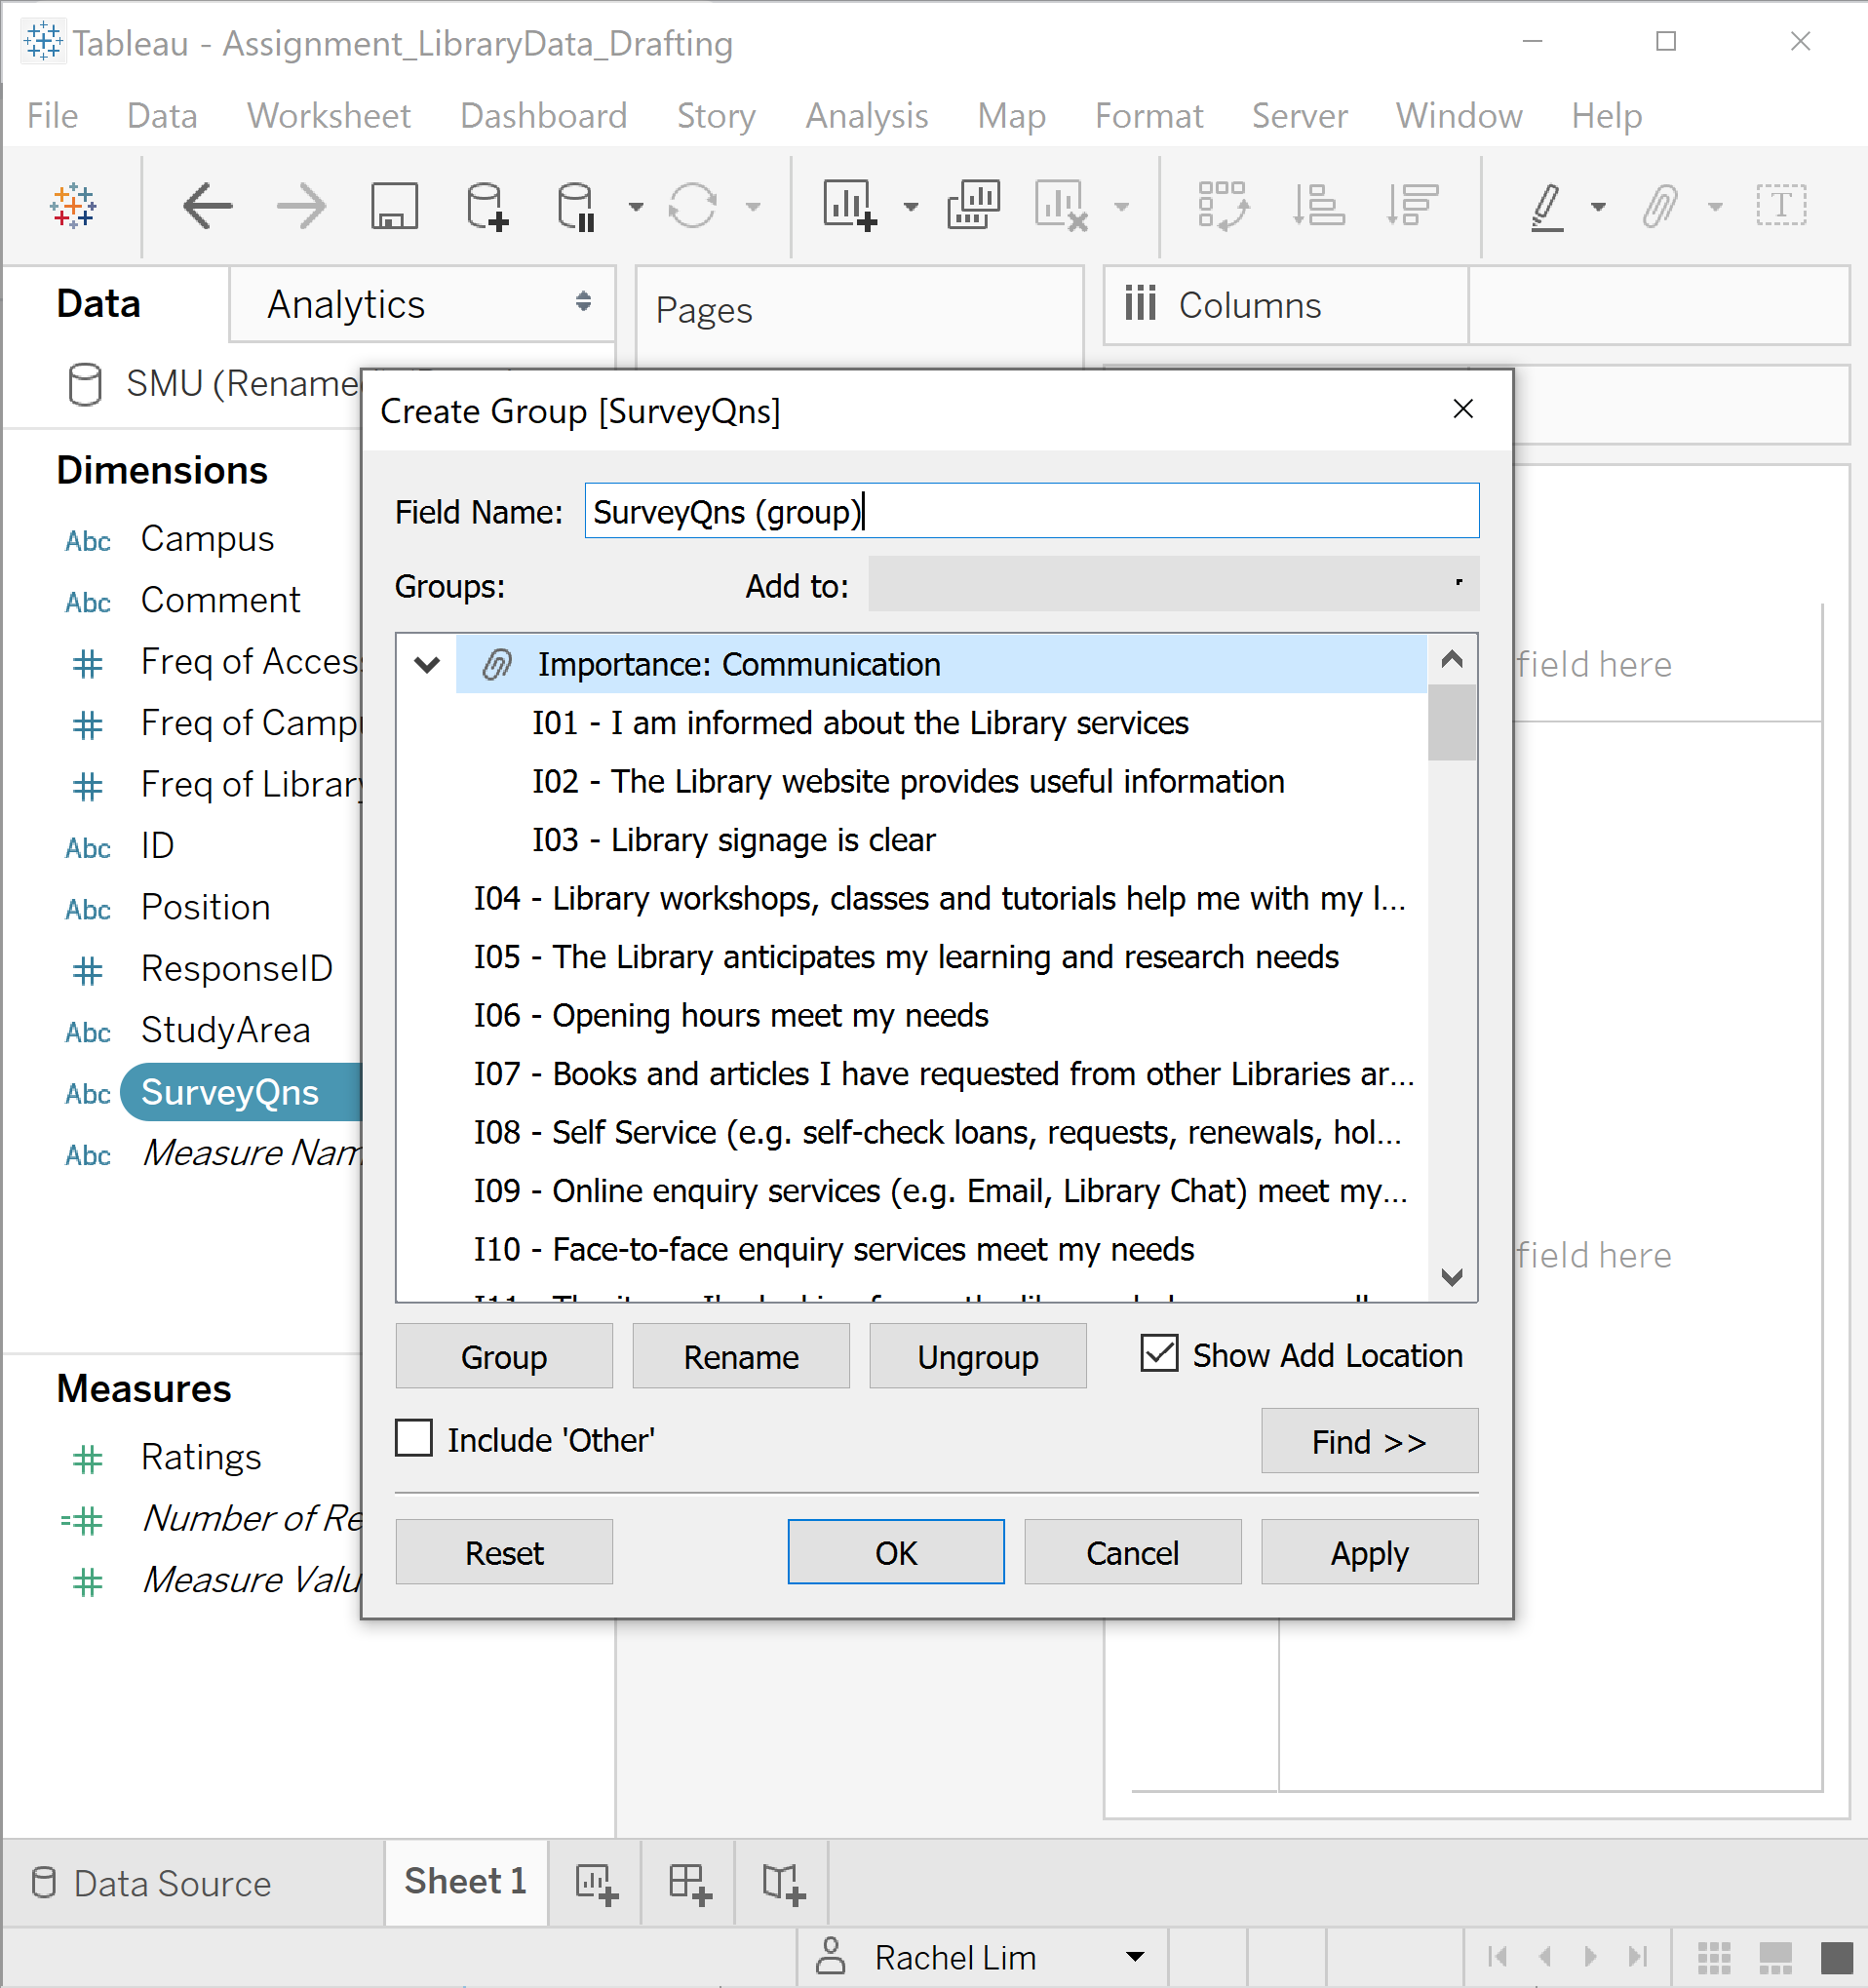Click the Reset button

[x=504, y=1552]
